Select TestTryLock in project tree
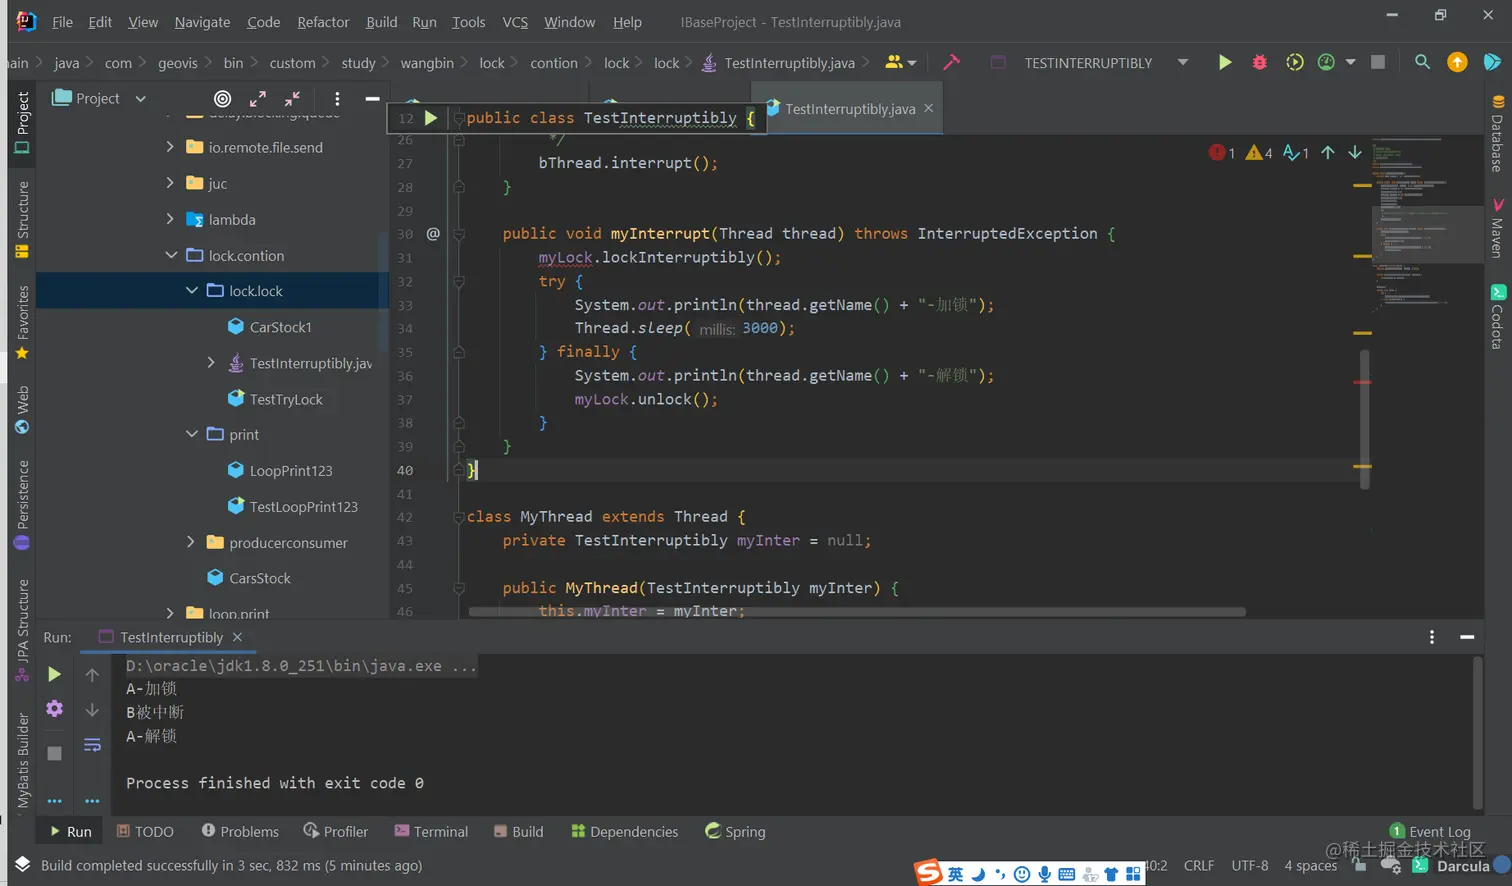Viewport: 1512px width, 886px height. pyautogui.click(x=286, y=399)
